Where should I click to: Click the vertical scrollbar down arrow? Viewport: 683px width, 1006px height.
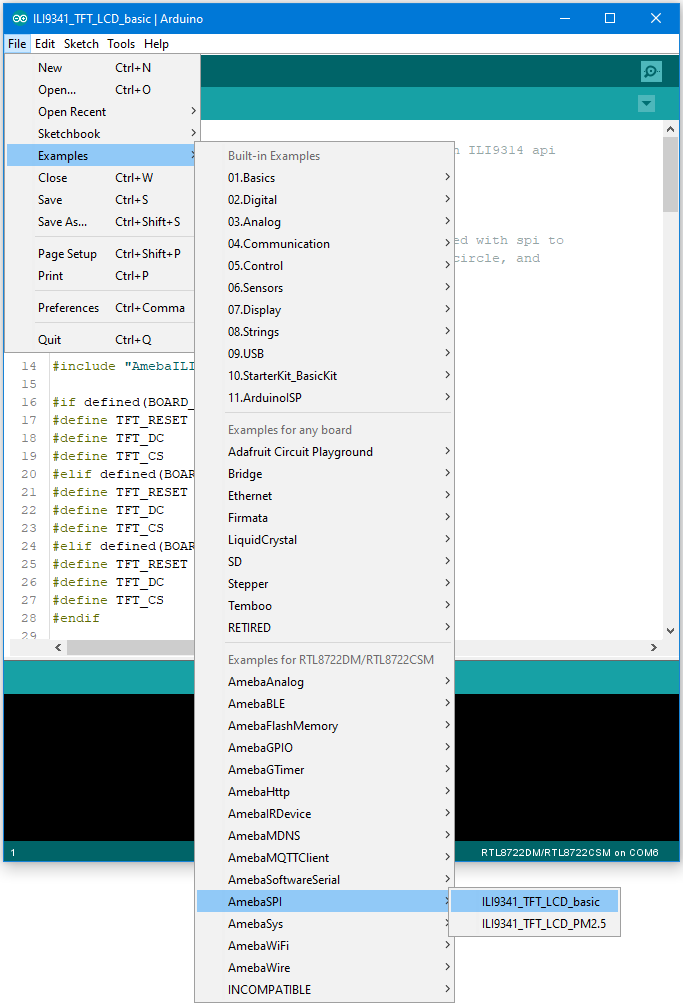[670, 631]
